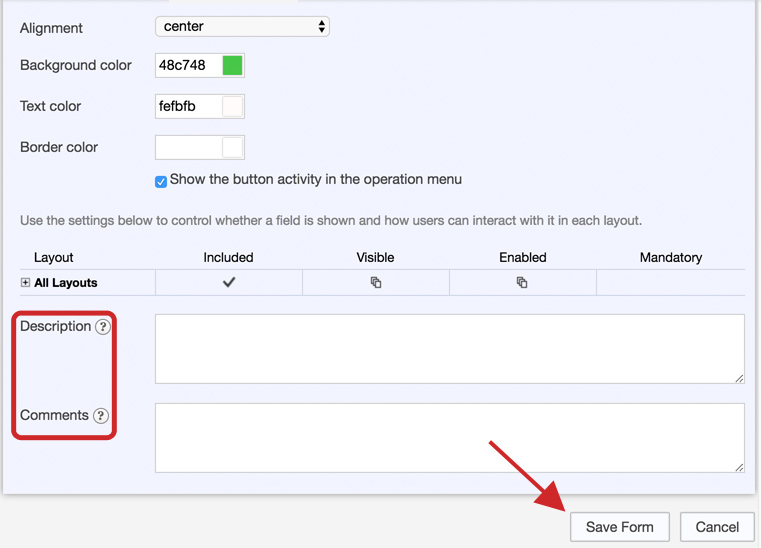This screenshot has width=761, height=548.
Task: Click the Save Form button
Action: (619, 527)
